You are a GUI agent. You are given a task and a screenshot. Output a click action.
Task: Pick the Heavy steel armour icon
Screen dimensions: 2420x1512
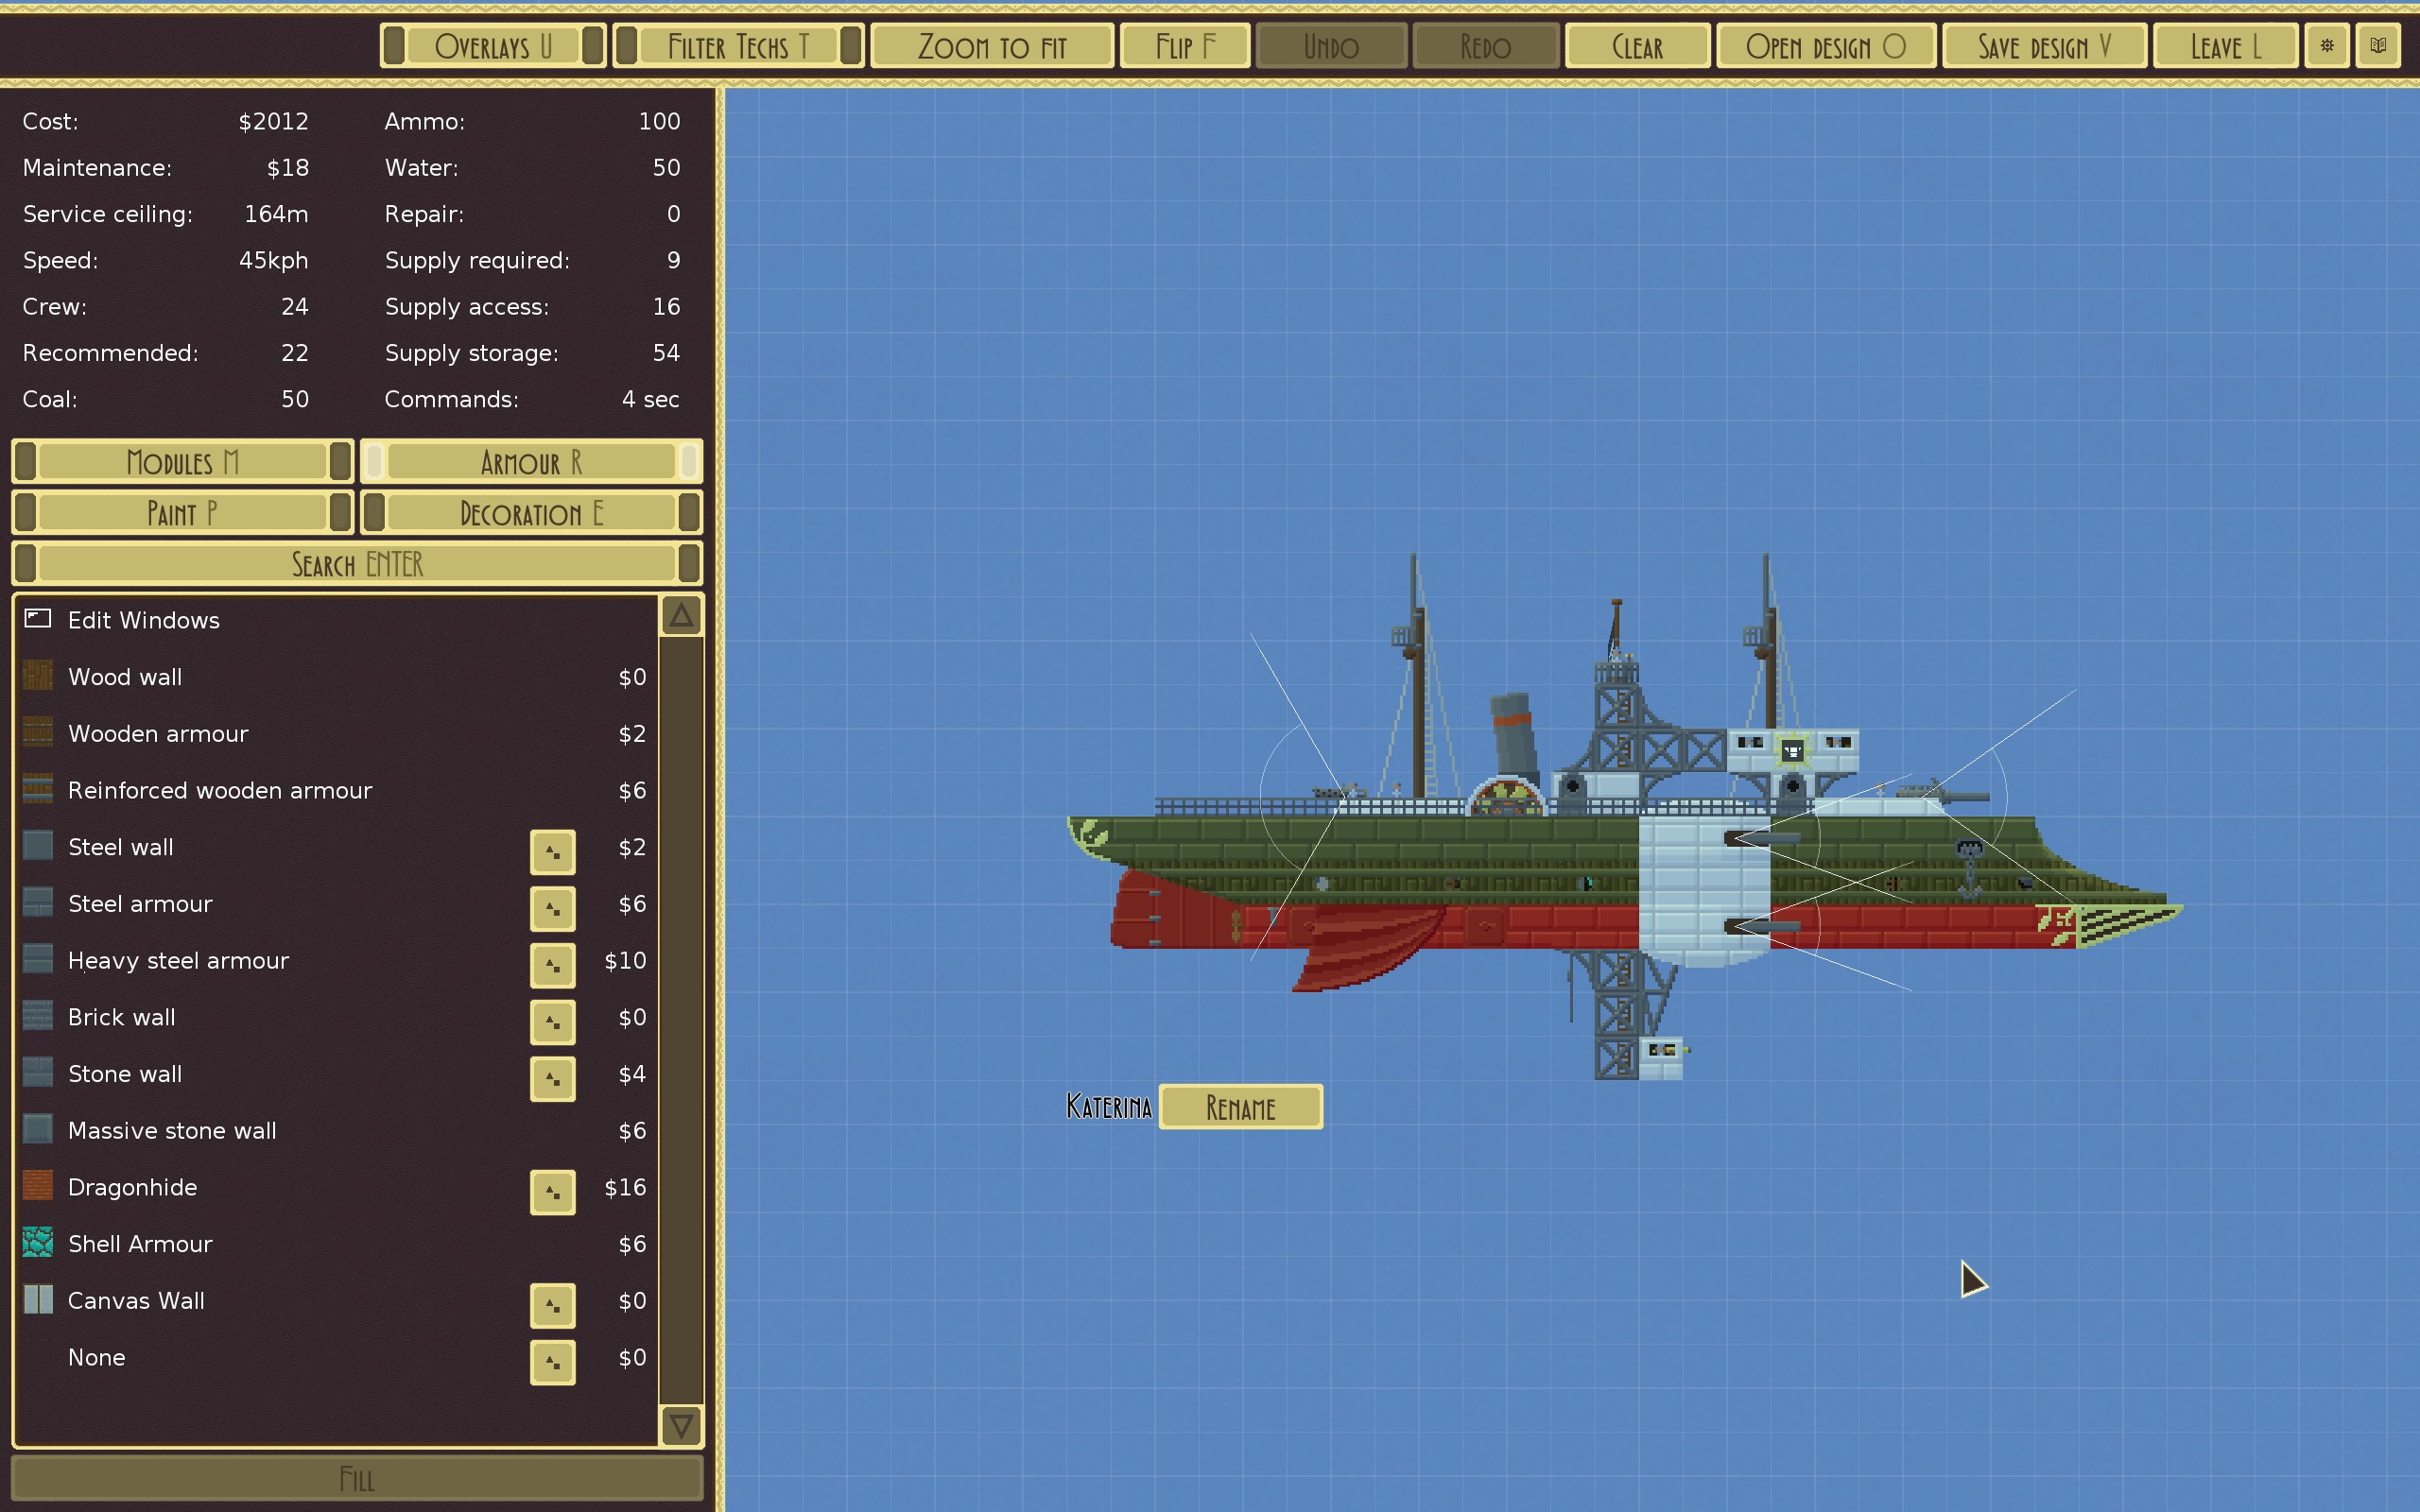coord(38,960)
